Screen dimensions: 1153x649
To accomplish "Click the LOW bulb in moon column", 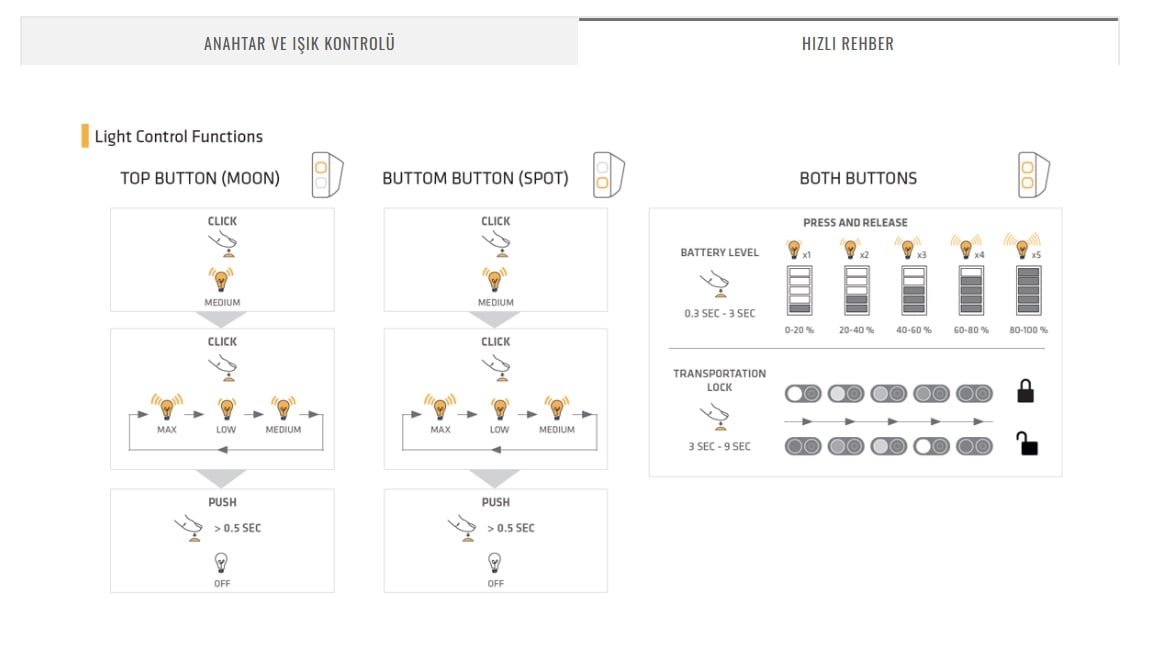I will [226, 409].
